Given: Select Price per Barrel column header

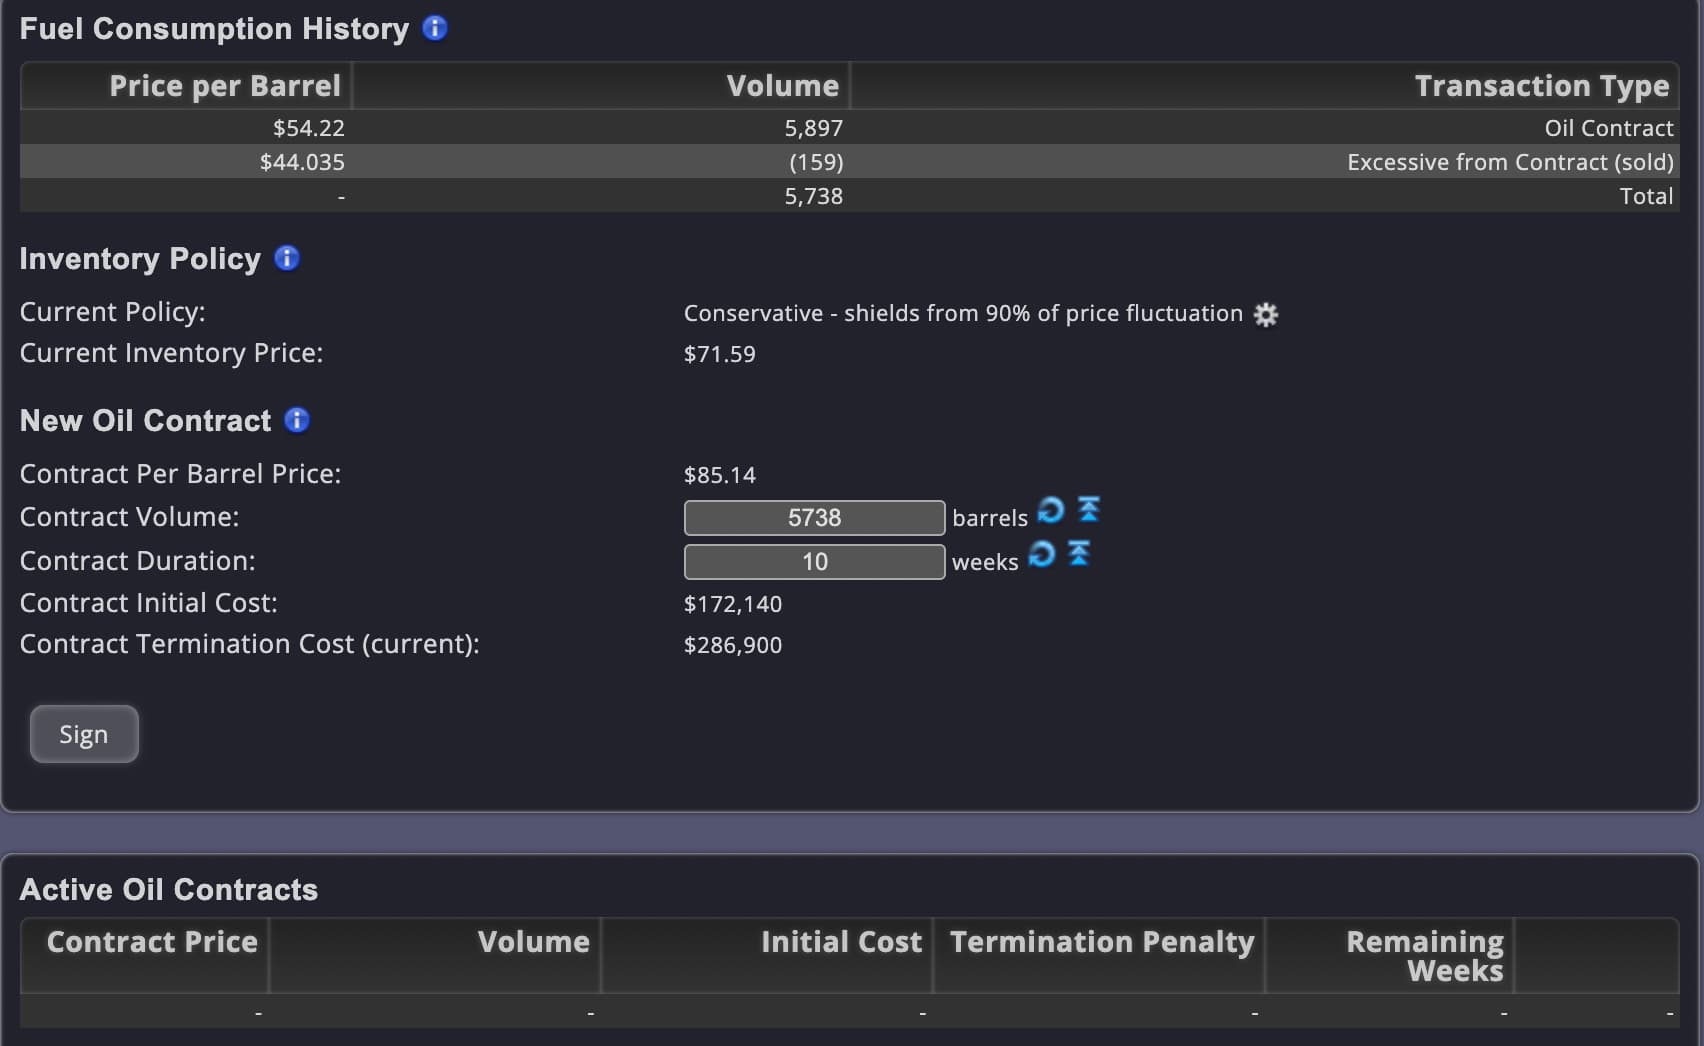Looking at the screenshot, I should point(186,86).
